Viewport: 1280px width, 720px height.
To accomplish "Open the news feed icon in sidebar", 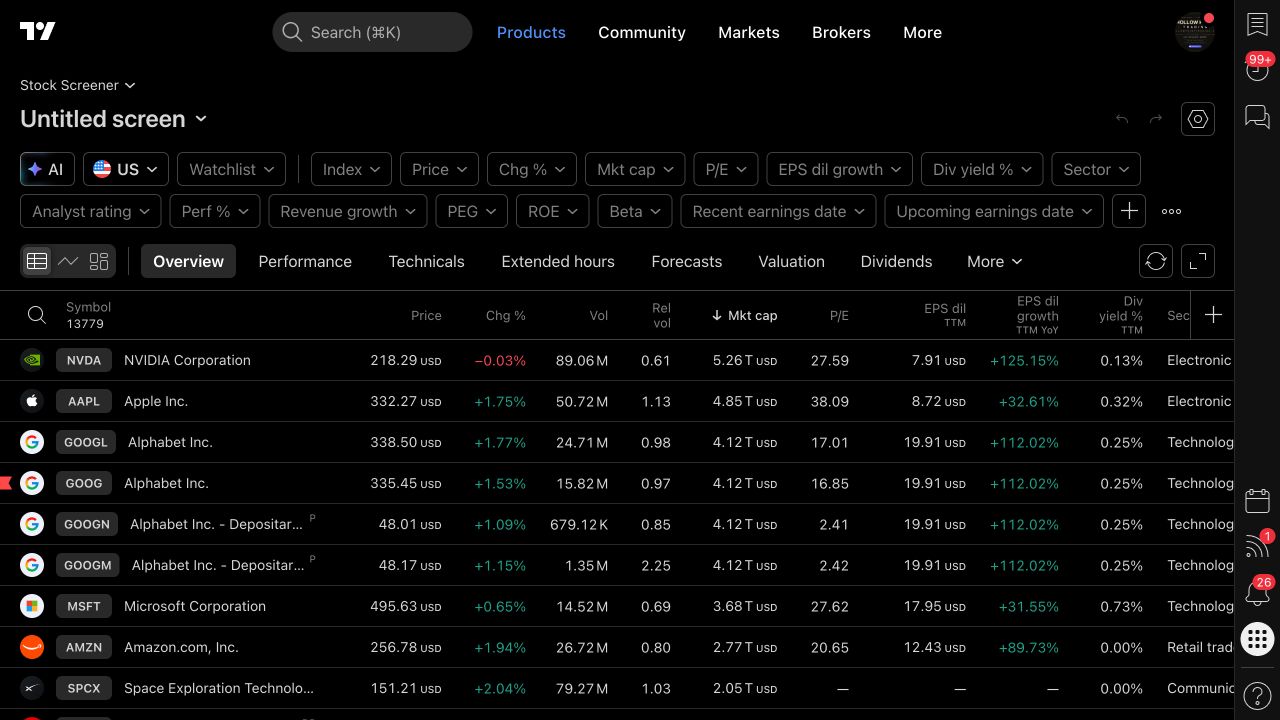I will [x=1257, y=546].
